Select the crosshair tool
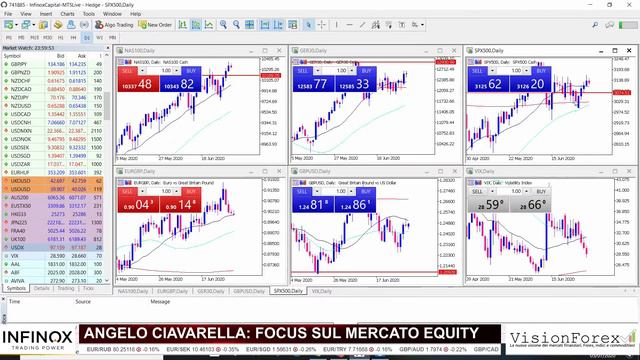 (x=322, y=25)
